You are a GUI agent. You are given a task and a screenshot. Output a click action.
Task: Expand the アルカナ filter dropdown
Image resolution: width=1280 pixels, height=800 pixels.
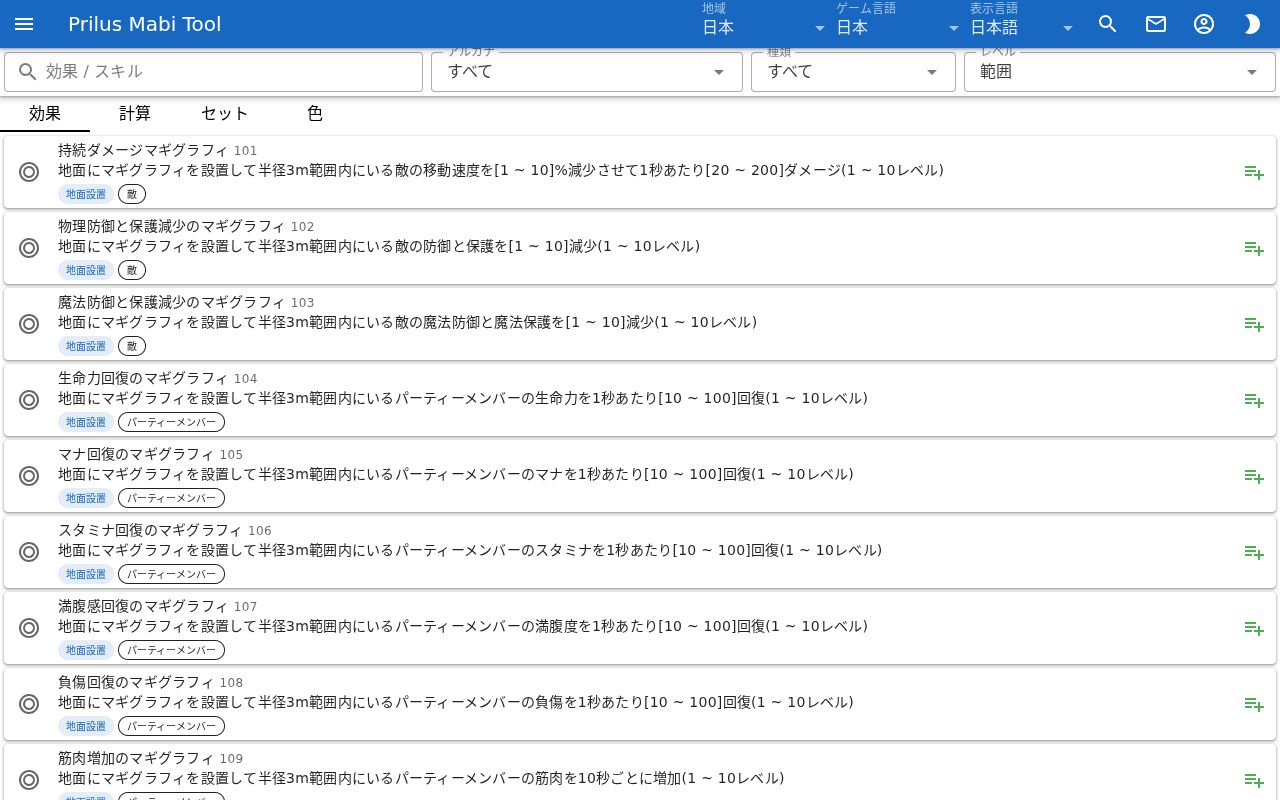pos(587,72)
